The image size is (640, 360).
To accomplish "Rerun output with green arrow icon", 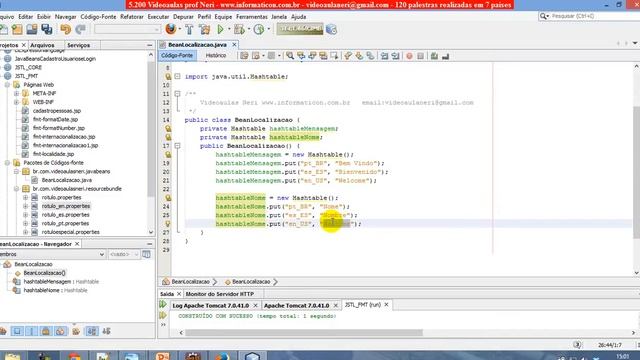I will [x=163, y=304].
